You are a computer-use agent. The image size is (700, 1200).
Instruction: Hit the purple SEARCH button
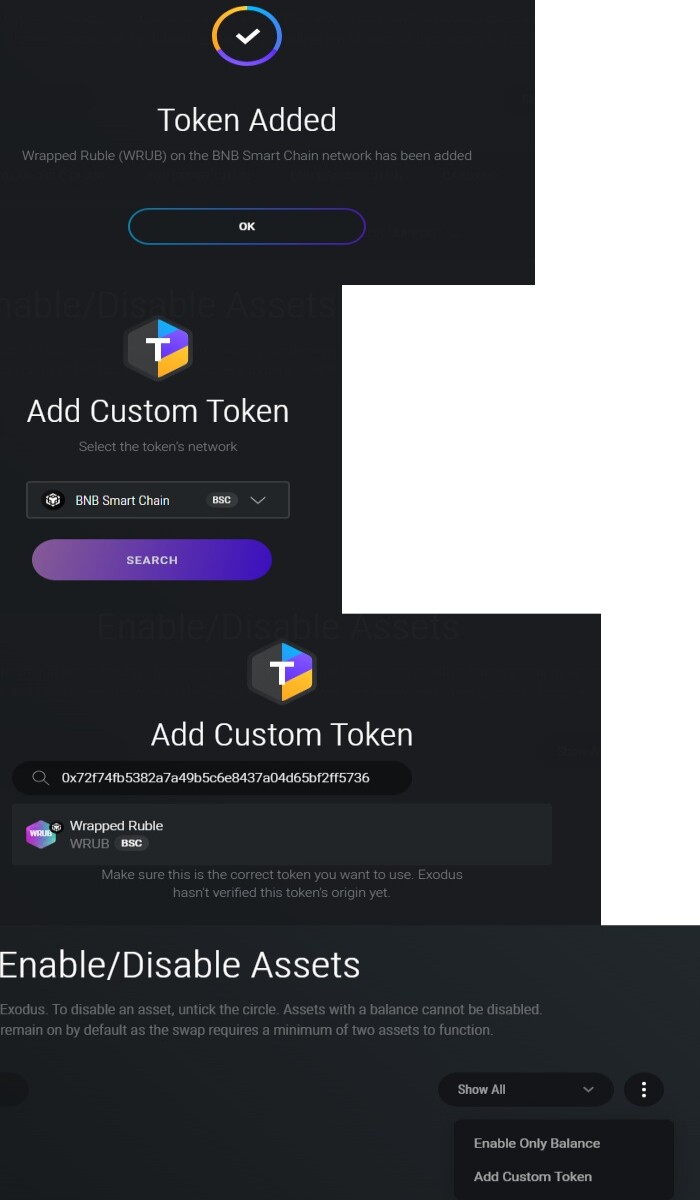(x=152, y=560)
